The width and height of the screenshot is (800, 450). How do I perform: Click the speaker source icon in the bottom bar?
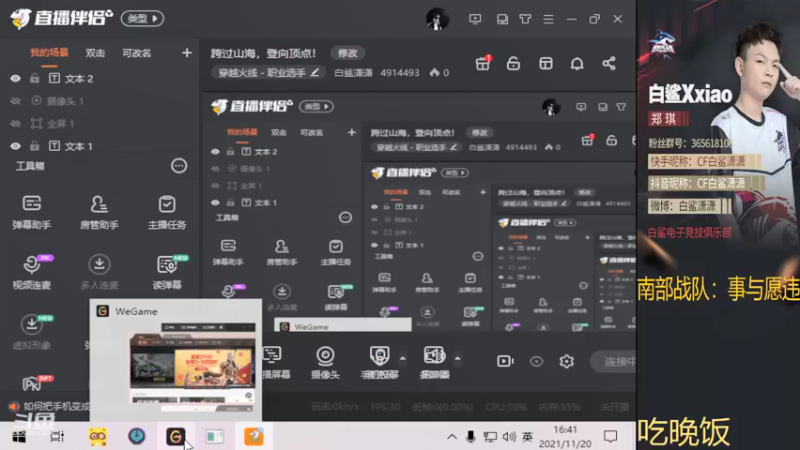tap(434, 355)
